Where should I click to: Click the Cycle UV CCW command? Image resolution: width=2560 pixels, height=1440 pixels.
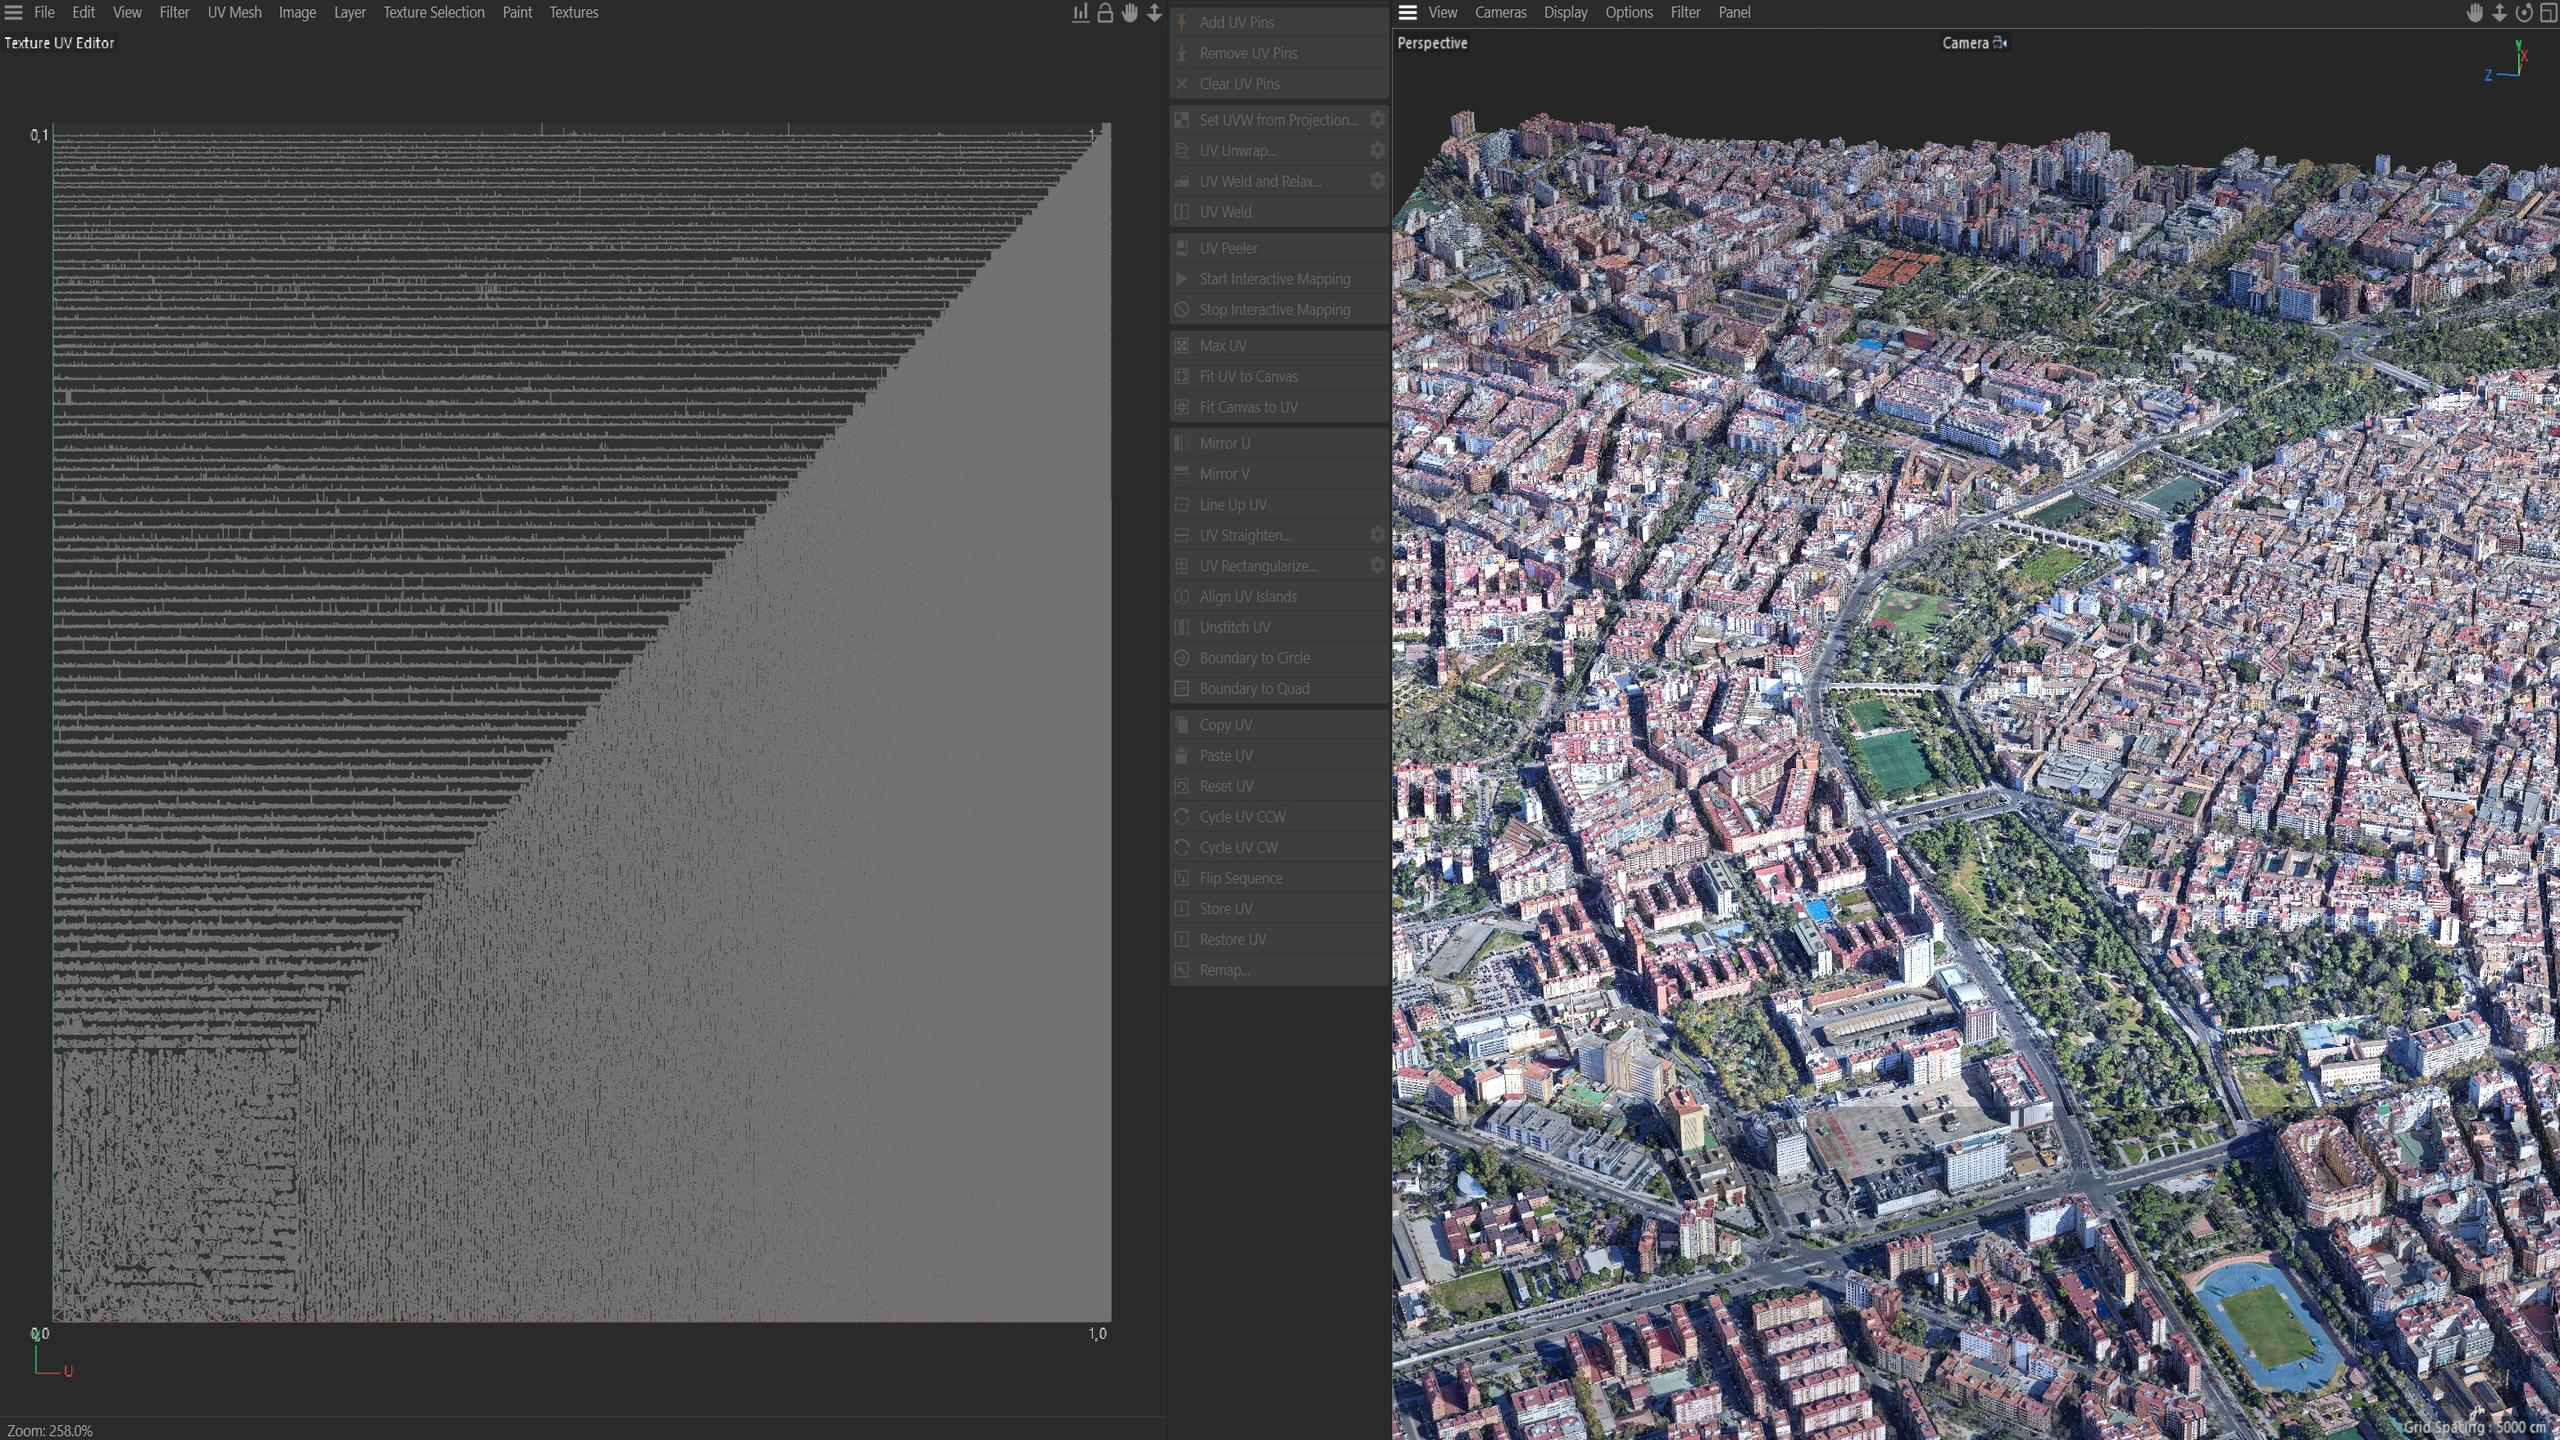coord(1279,817)
